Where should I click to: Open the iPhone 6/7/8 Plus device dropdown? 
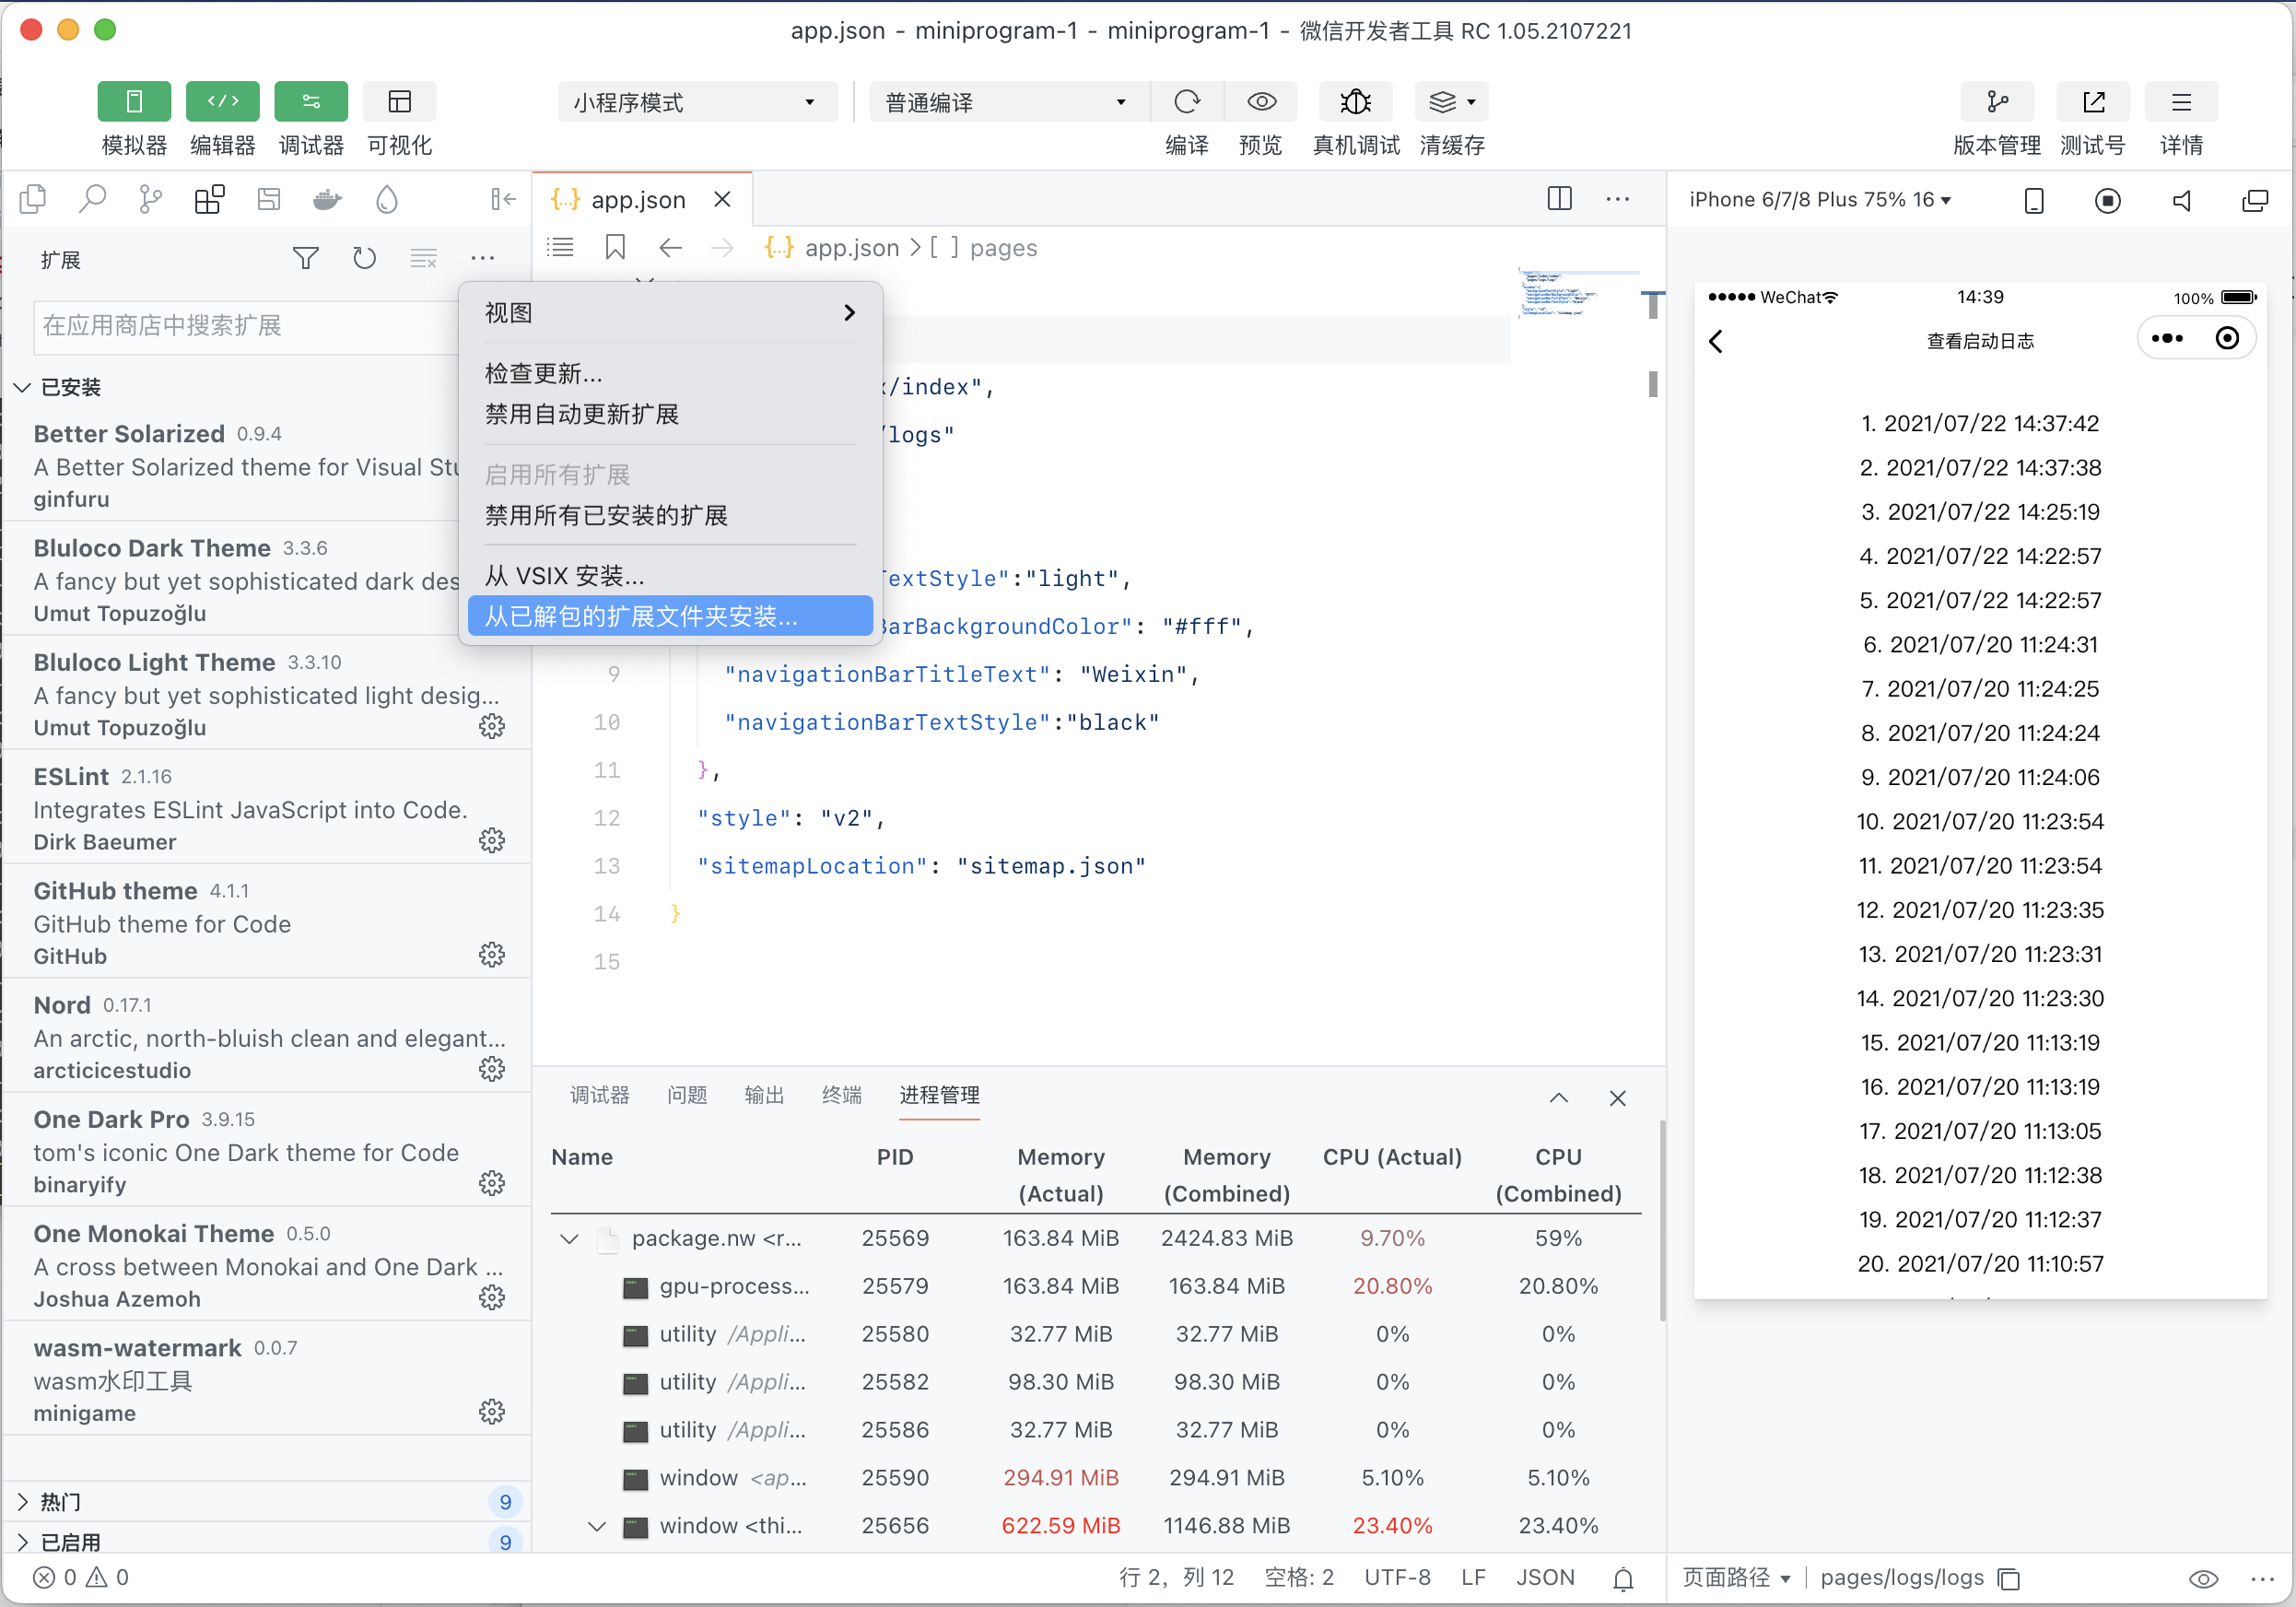coord(1820,200)
